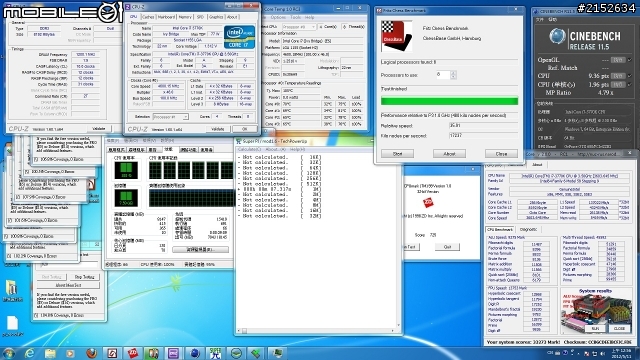Click CLOSE in the System results panel
The height and width of the screenshot is (360, 640).
point(619,328)
